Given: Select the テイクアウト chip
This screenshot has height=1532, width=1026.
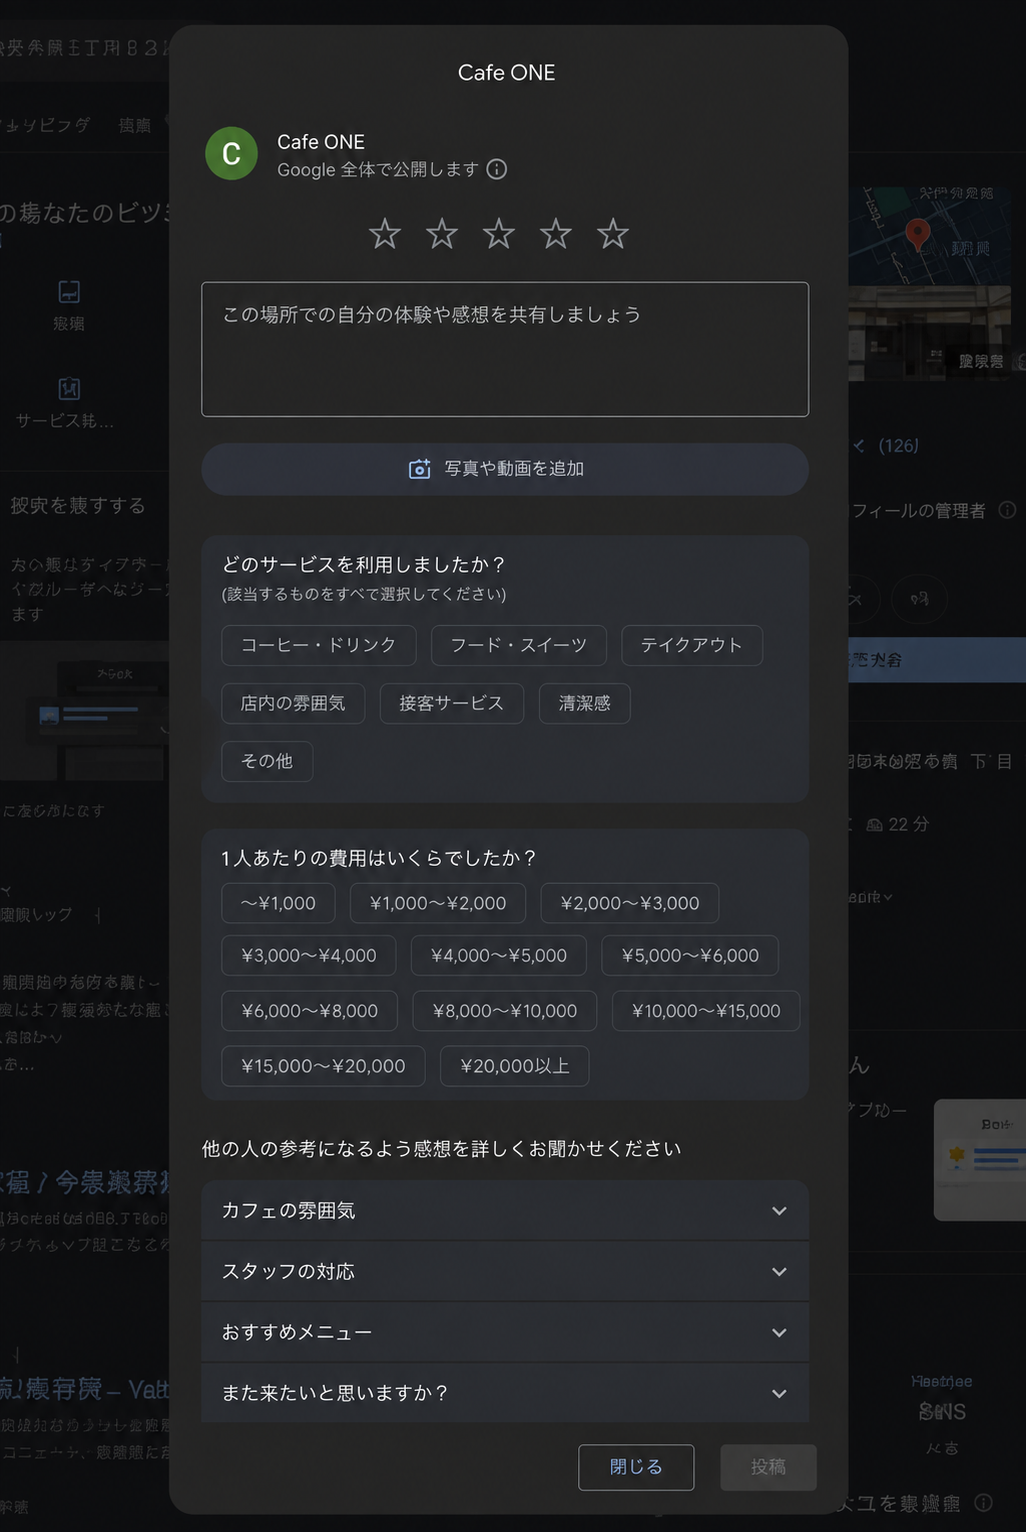Looking at the screenshot, I should [692, 645].
